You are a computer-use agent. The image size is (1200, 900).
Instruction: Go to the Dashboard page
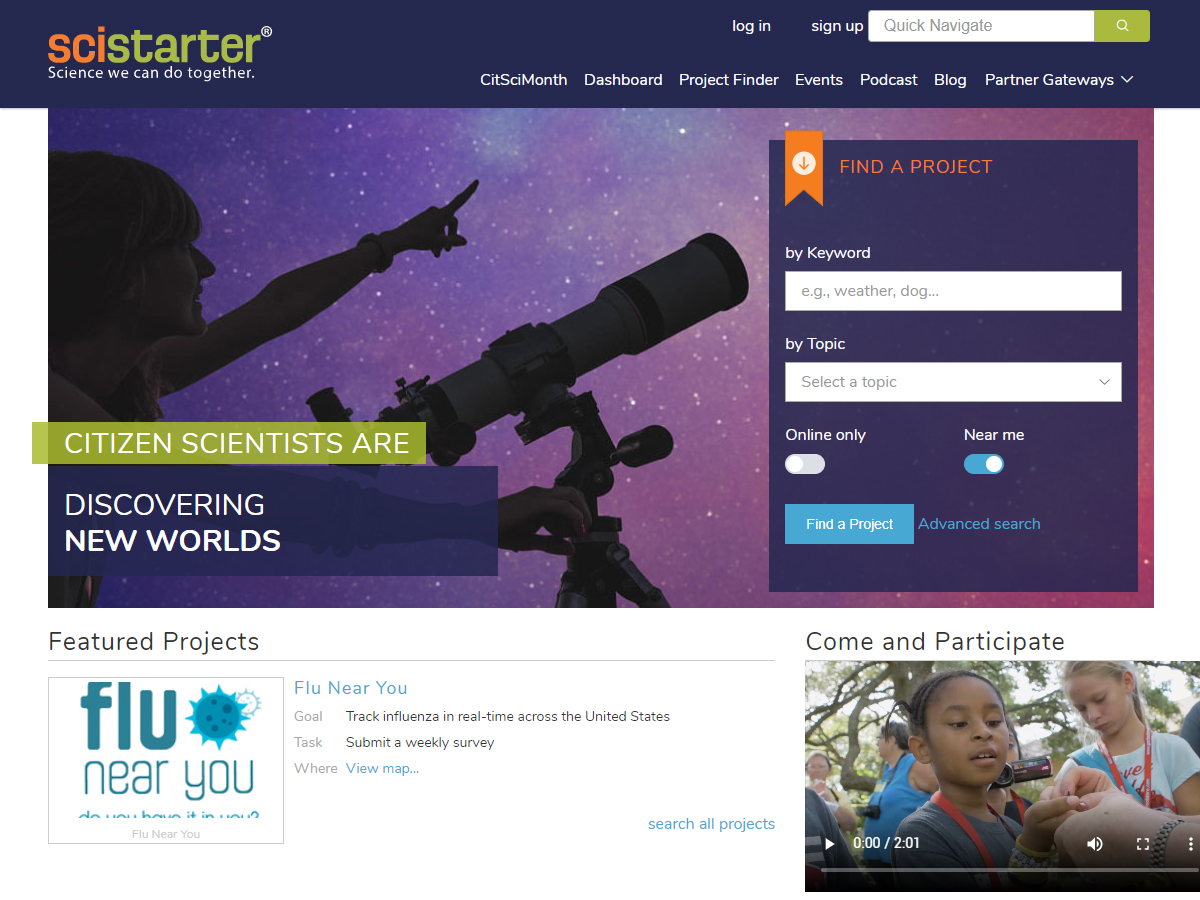pyautogui.click(x=623, y=80)
